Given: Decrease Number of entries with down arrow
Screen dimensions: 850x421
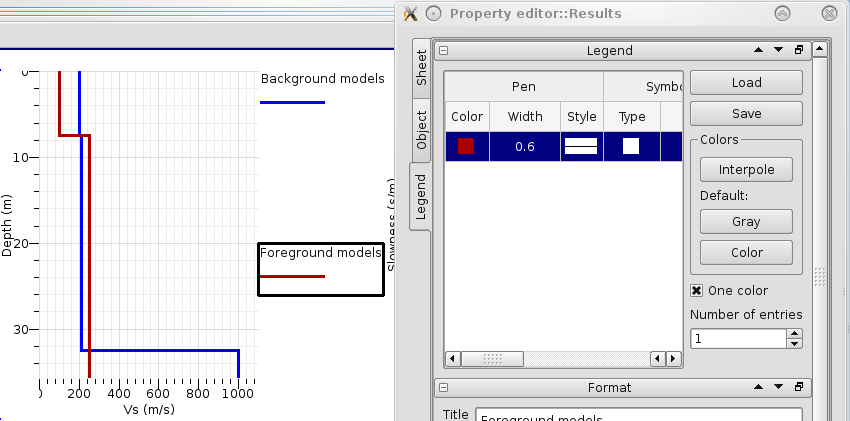Looking at the screenshot, I should point(795,344).
